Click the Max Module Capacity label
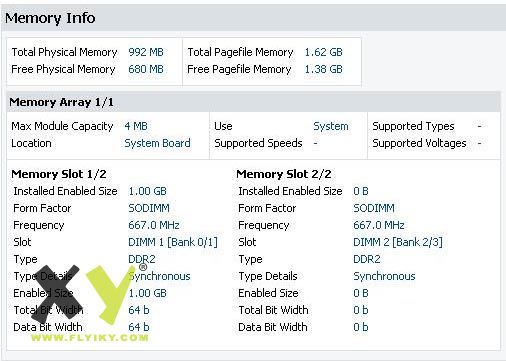The width and height of the screenshot is (506, 361). tap(62, 126)
